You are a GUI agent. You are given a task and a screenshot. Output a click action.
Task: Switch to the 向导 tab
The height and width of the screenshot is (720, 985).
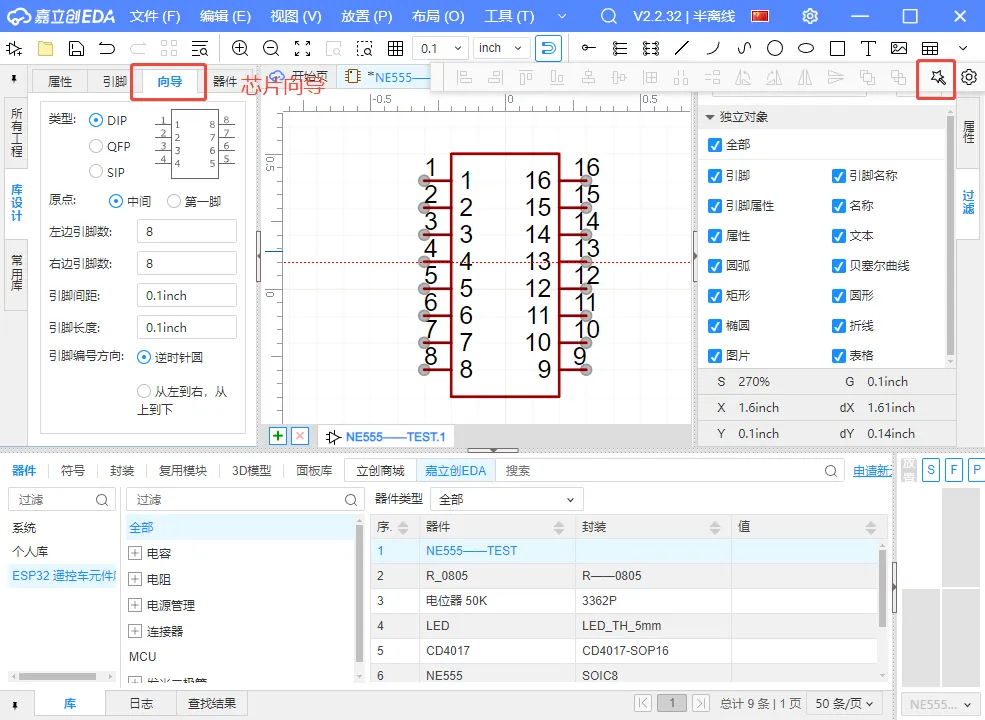click(169, 81)
